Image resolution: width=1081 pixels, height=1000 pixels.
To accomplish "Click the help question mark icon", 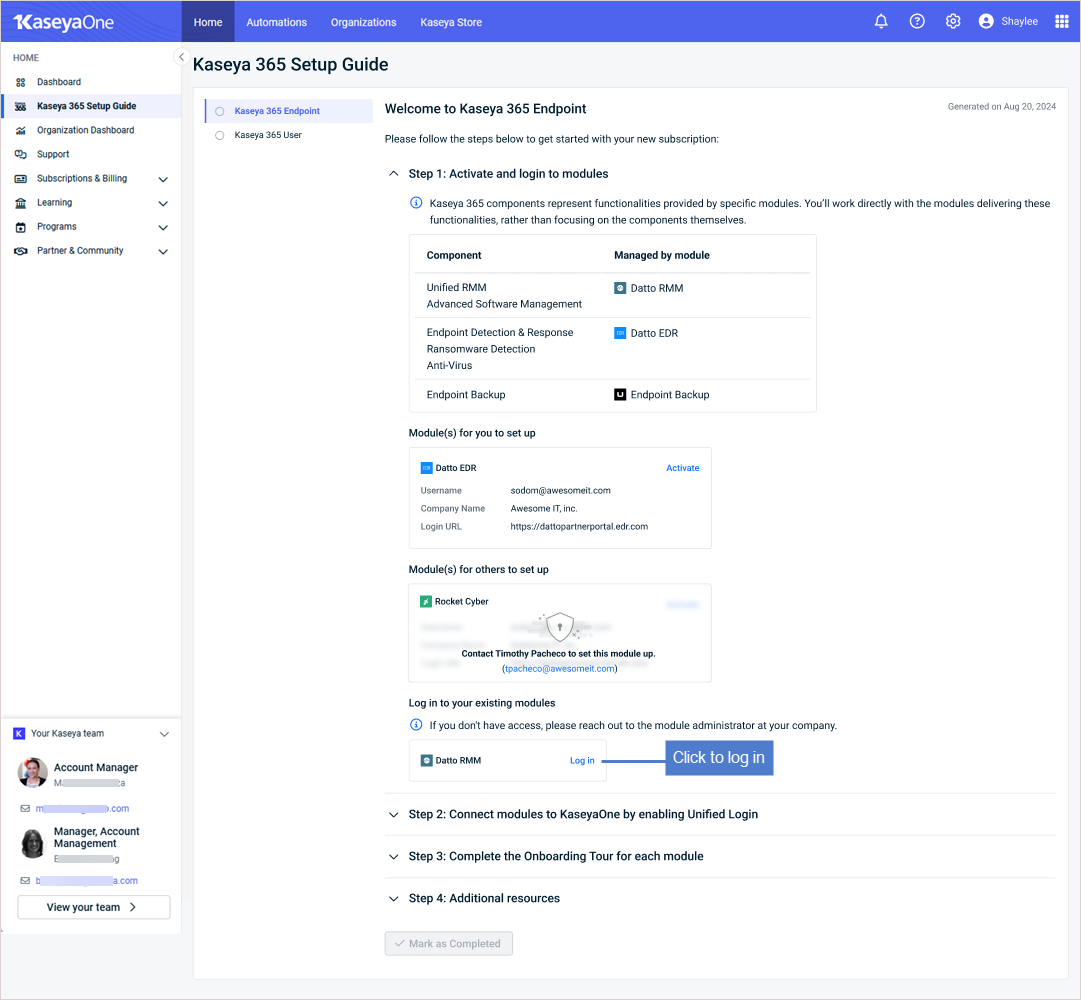I will point(917,21).
